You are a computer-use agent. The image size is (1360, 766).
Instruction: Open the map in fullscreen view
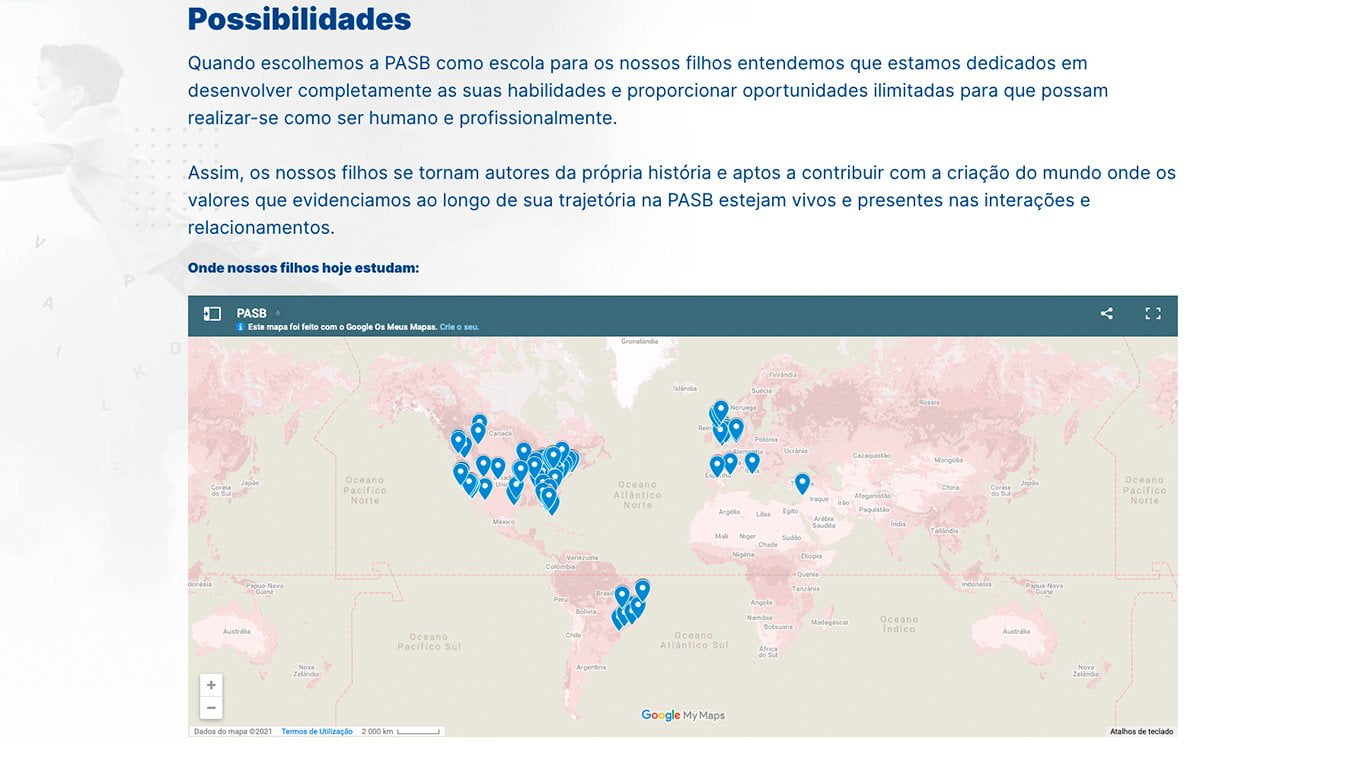(1152, 314)
